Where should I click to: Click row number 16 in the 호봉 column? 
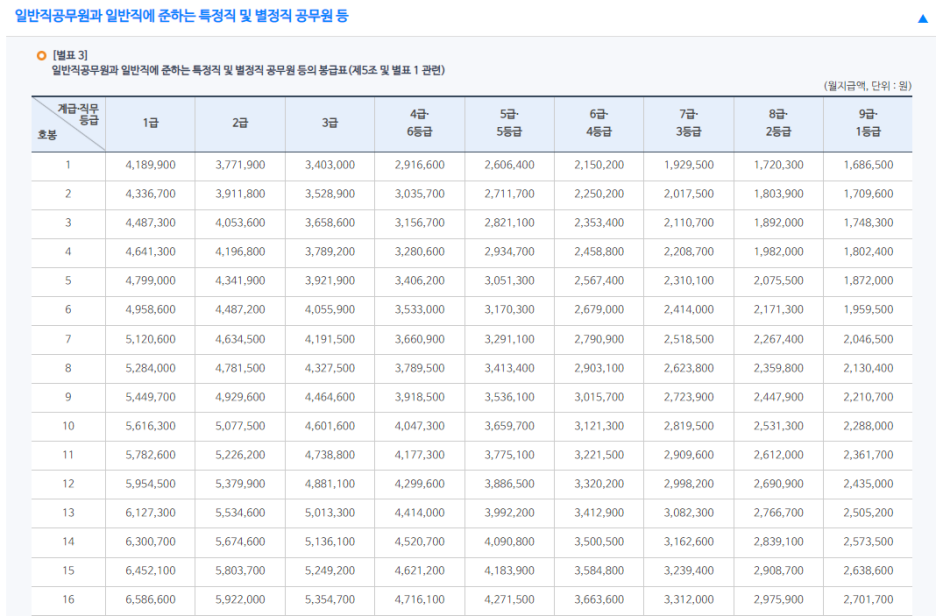click(68, 600)
